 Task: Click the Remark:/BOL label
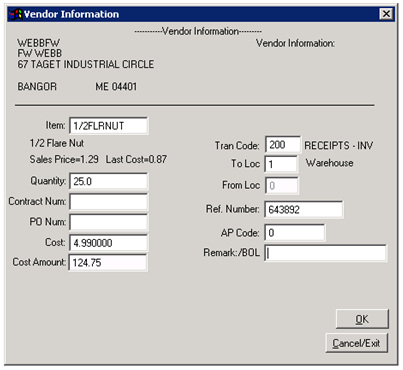pyautogui.click(x=232, y=253)
